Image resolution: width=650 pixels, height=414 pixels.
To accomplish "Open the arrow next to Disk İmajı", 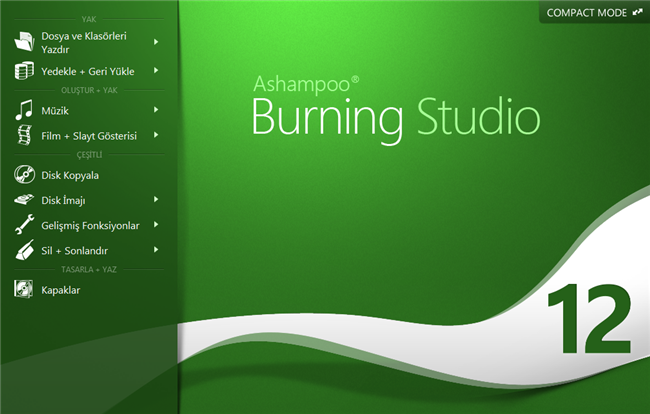I will 156,200.
